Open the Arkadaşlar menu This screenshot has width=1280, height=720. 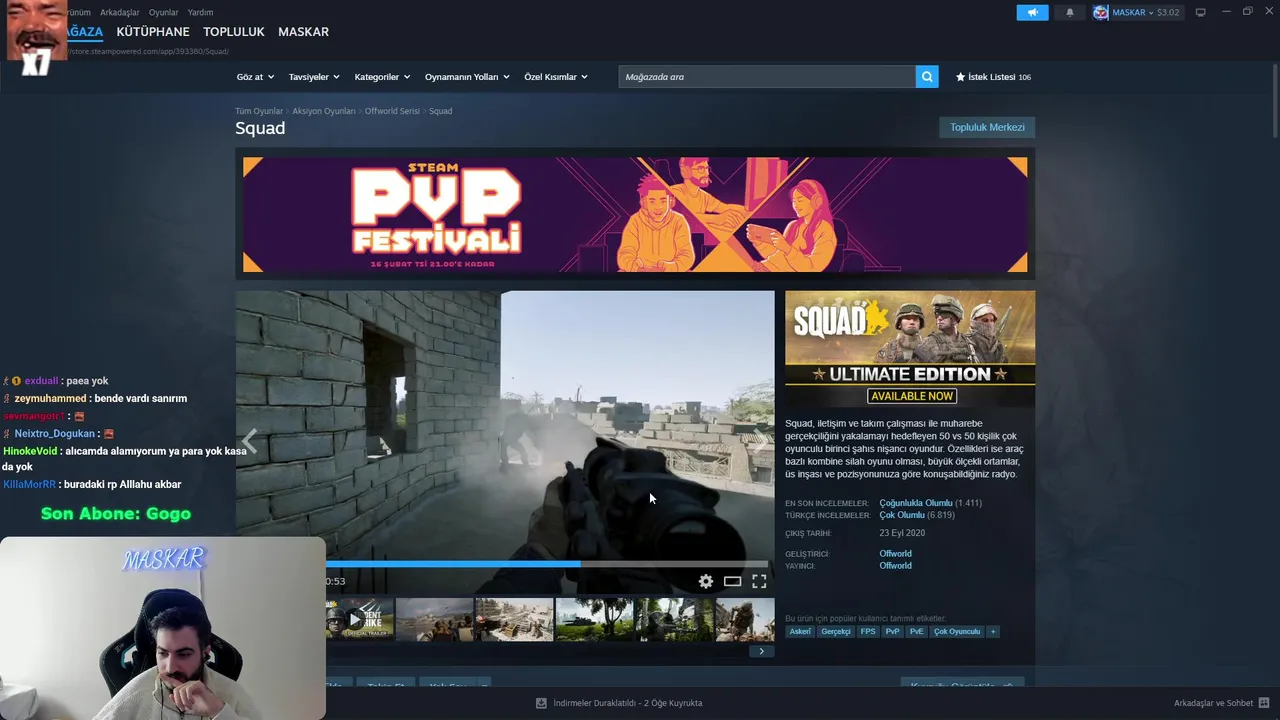pyautogui.click(x=120, y=12)
